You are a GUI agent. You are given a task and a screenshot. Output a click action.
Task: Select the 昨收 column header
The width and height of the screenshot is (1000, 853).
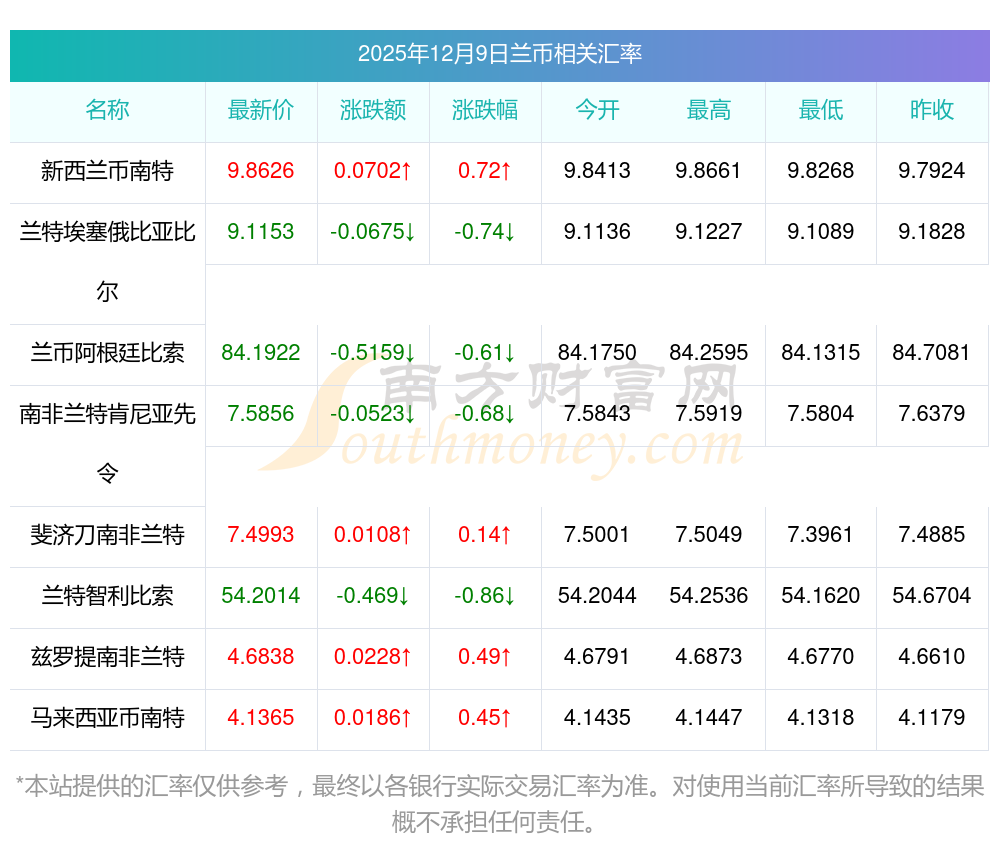(x=932, y=110)
